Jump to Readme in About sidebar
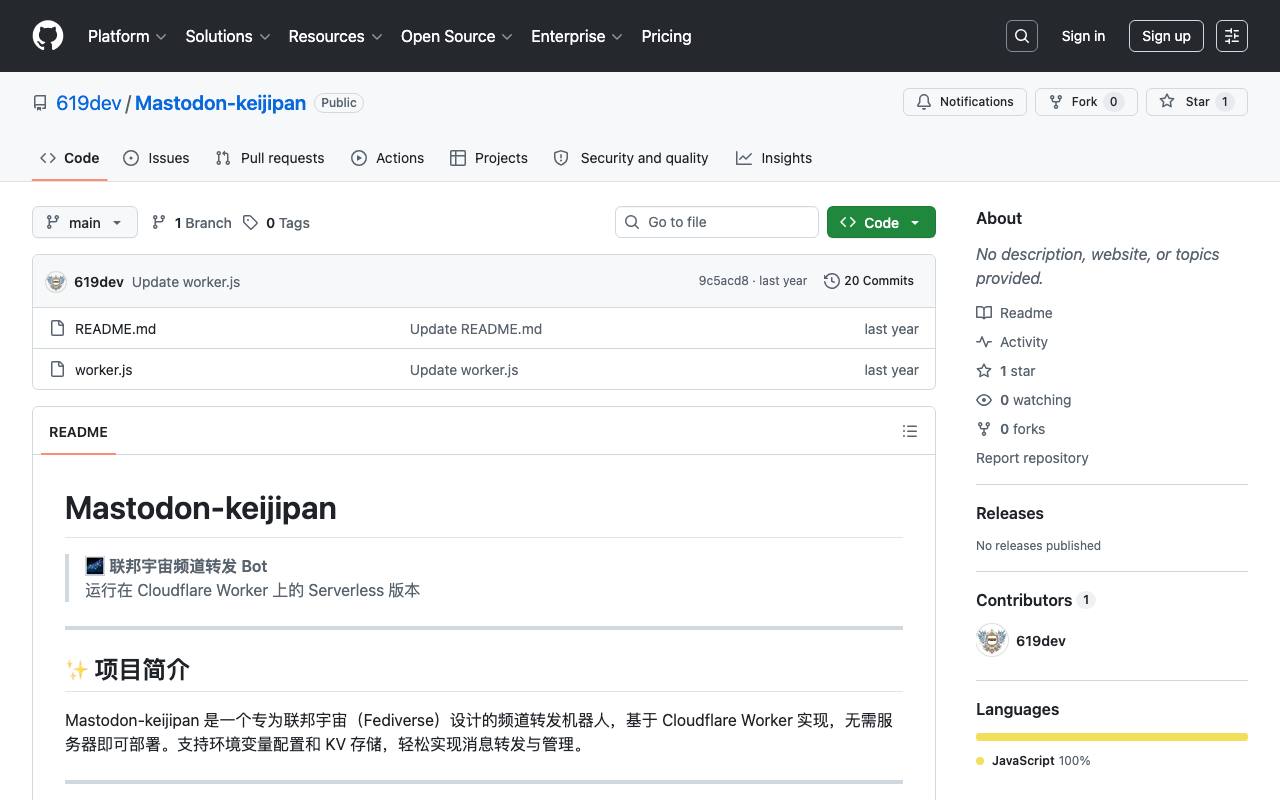This screenshot has width=1280, height=800. [x=1014, y=313]
